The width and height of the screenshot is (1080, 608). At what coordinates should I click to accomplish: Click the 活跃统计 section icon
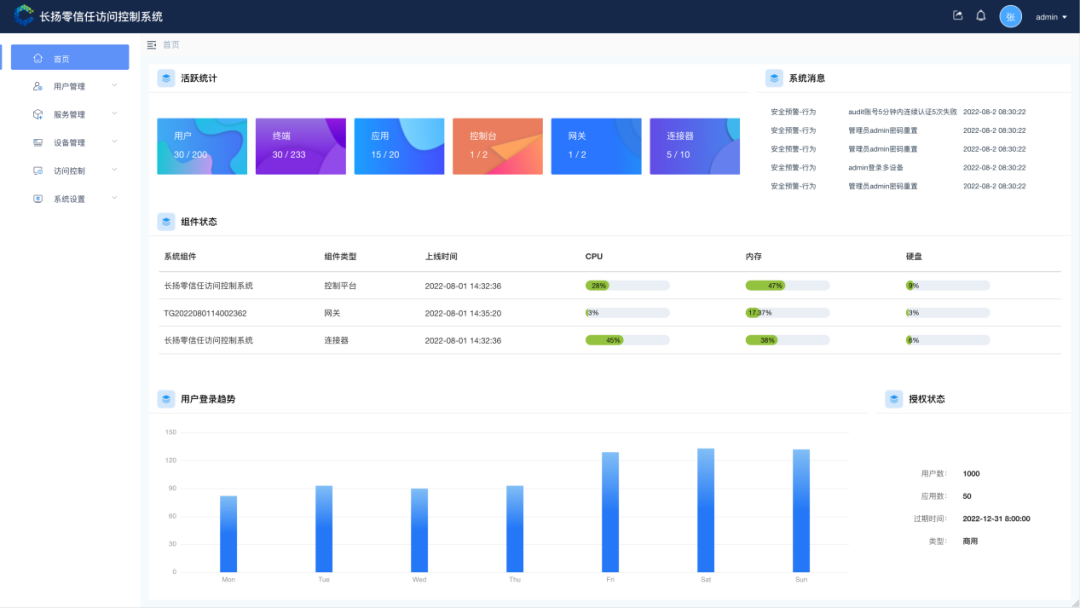point(166,78)
